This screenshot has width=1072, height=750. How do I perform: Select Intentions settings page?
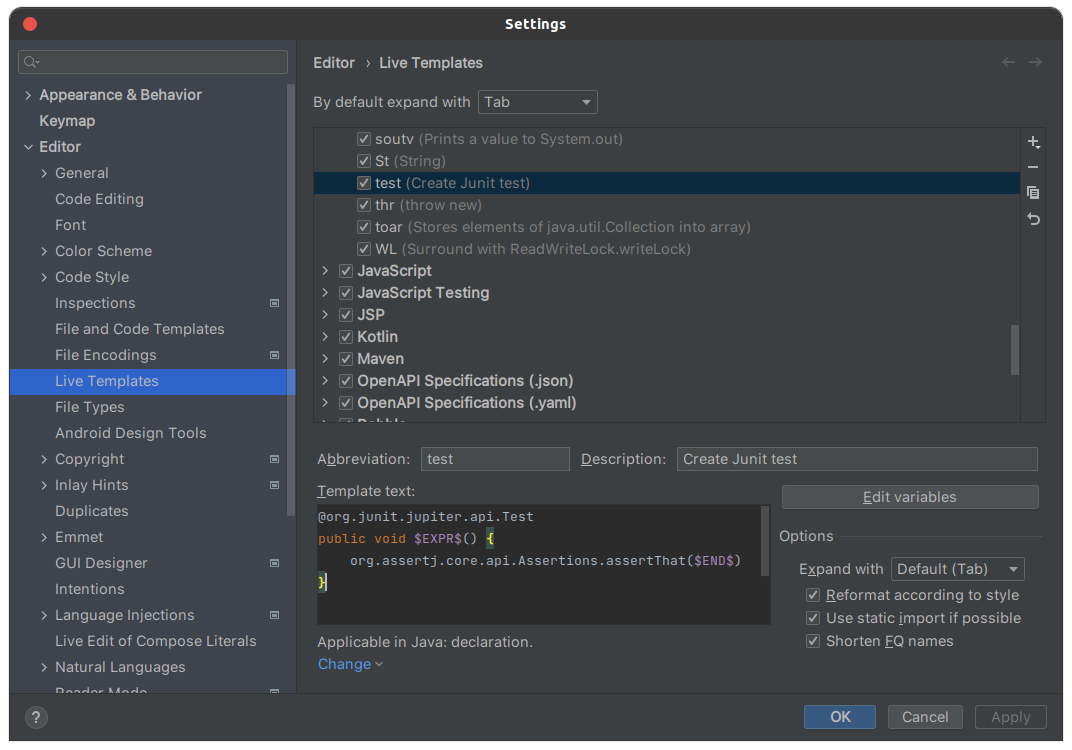[90, 589]
